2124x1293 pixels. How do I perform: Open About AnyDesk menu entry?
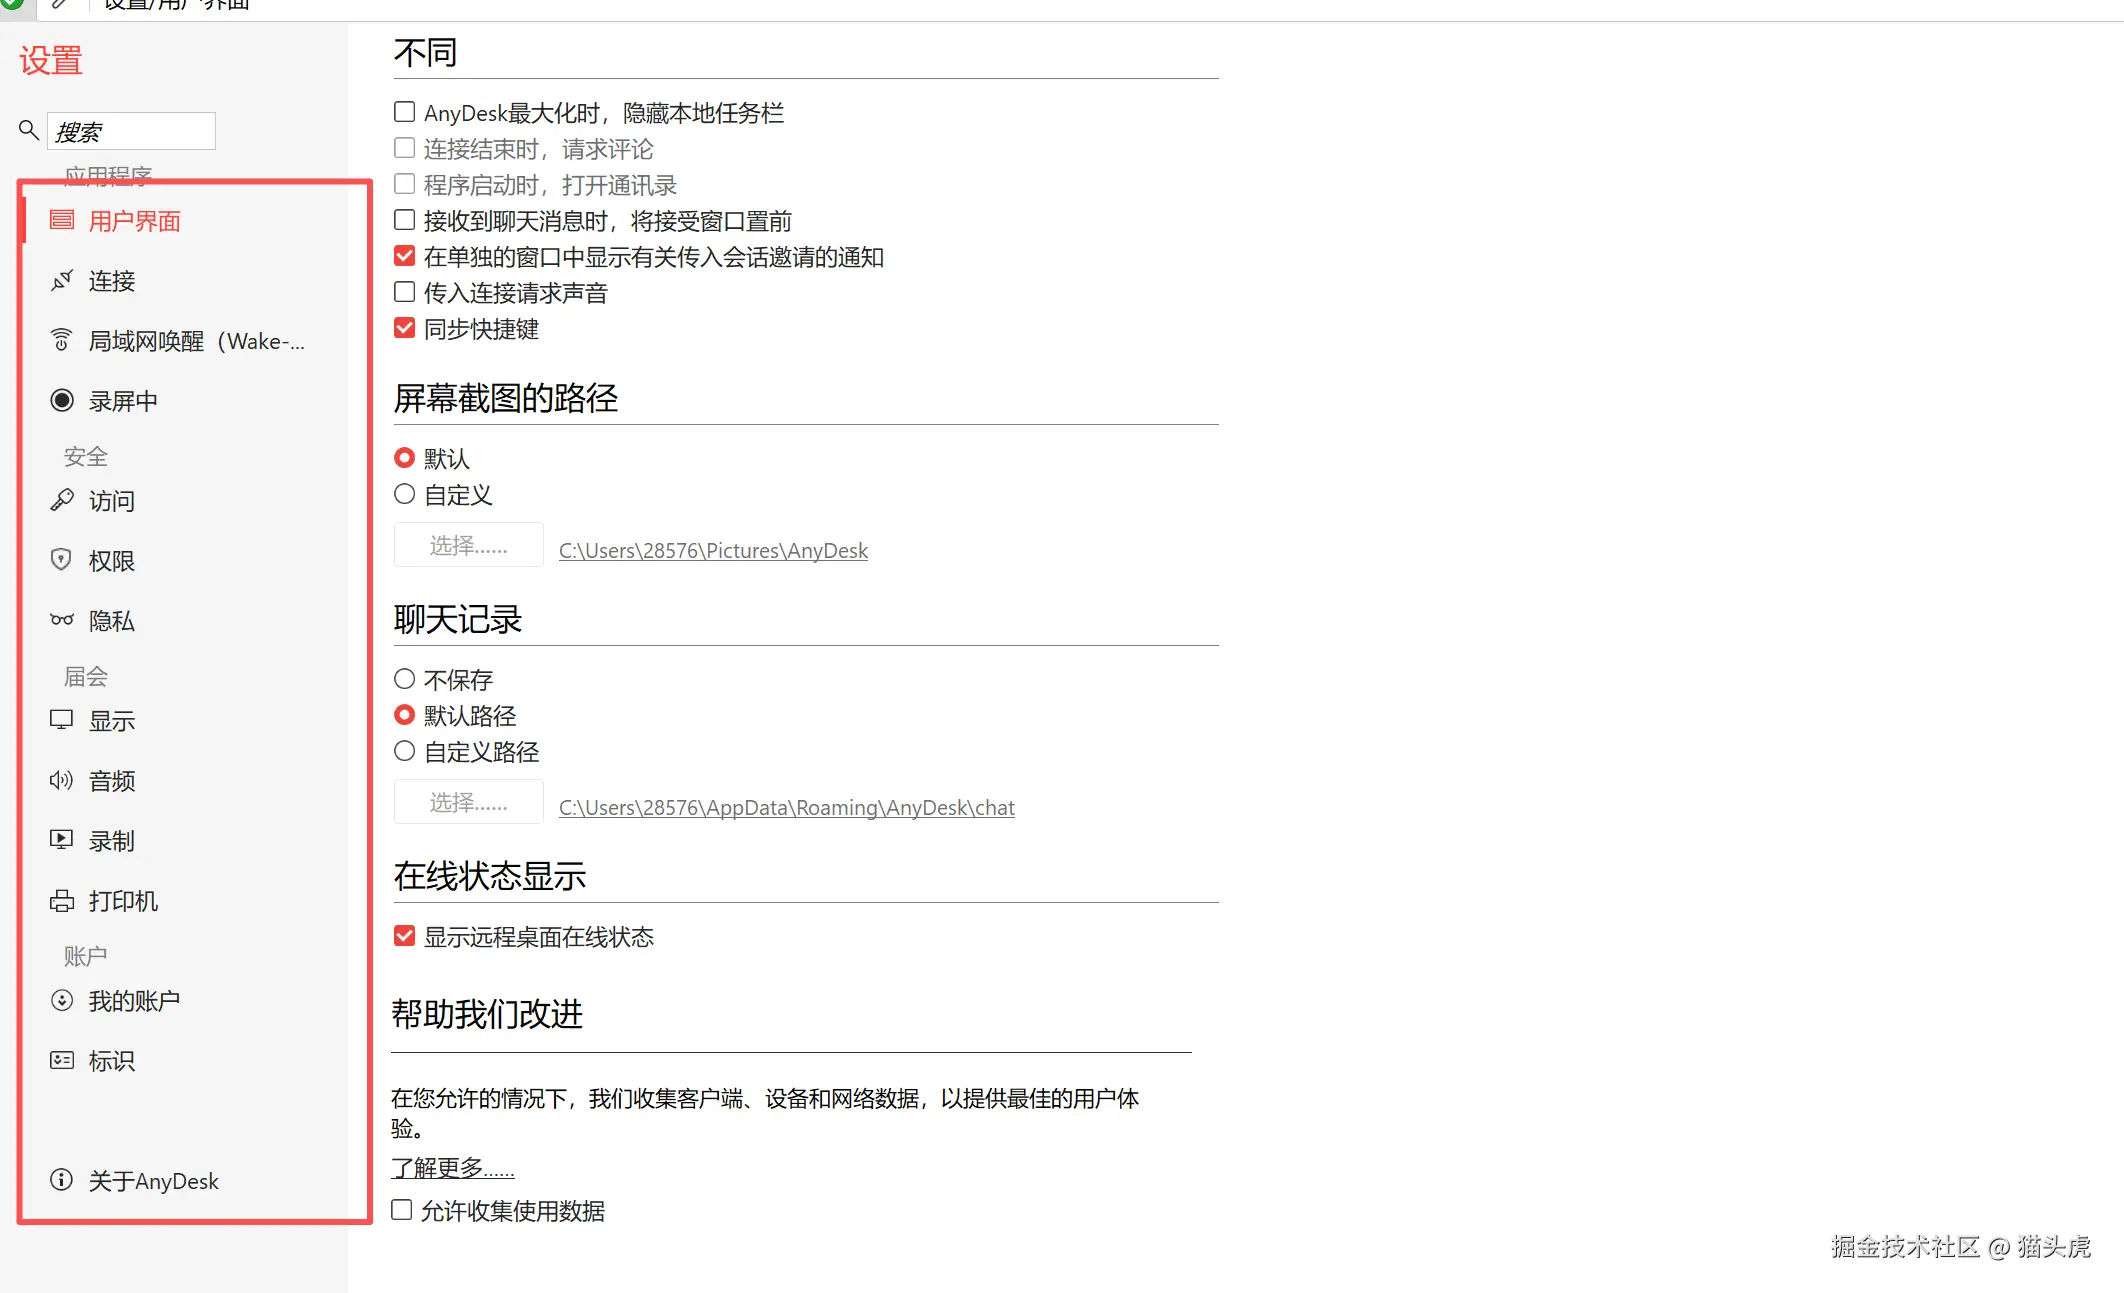[153, 1181]
